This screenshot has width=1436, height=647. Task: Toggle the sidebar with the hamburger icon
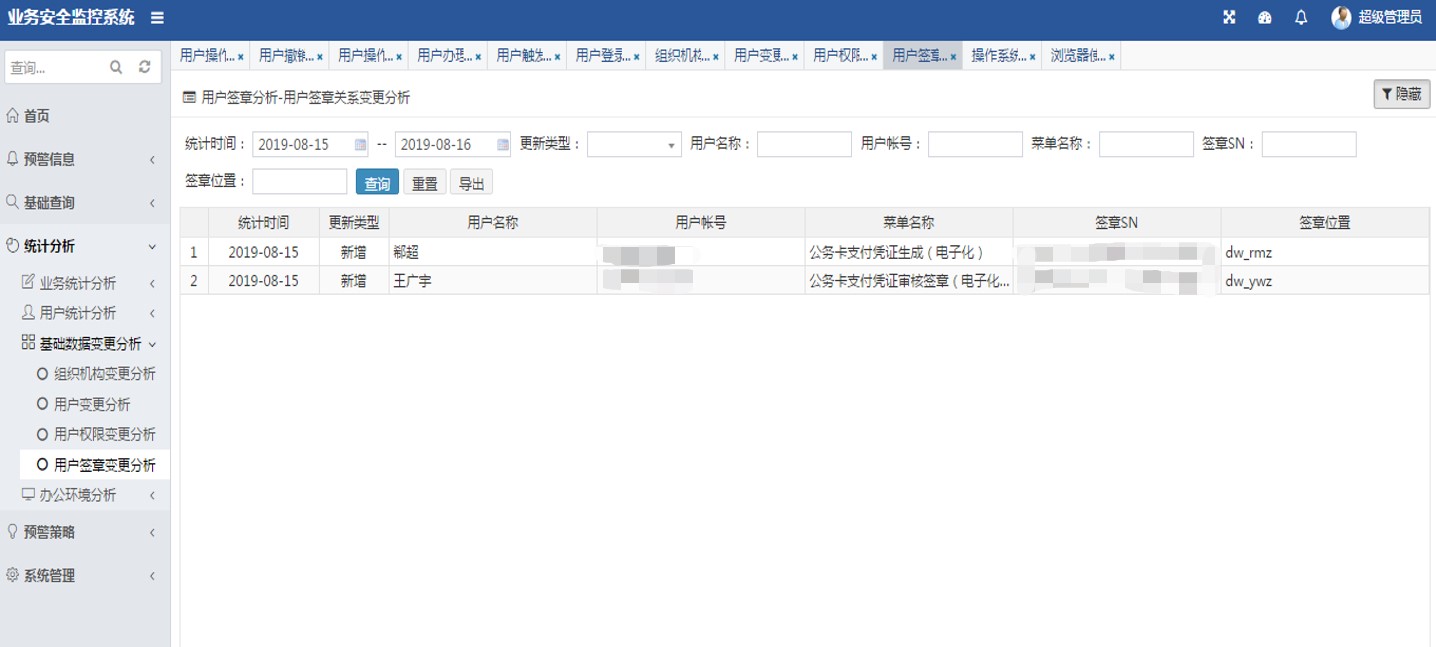point(158,18)
